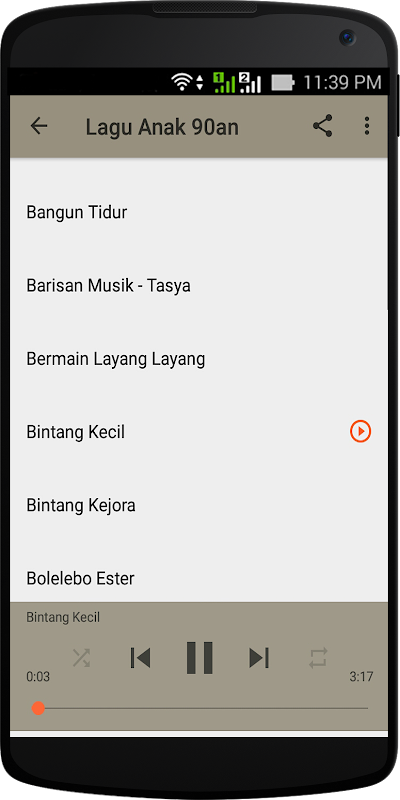Tap the Wi-Fi status icon
The image size is (400, 800).
tap(182, 82)
